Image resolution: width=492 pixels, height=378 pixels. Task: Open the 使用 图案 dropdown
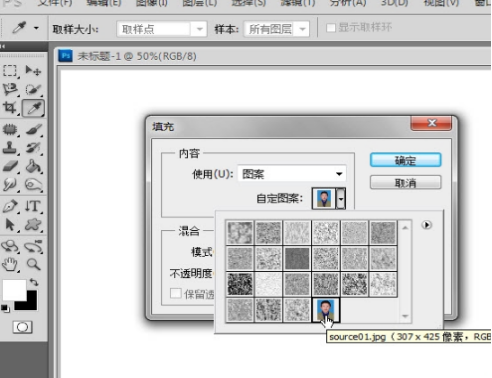tap(292, 174)
